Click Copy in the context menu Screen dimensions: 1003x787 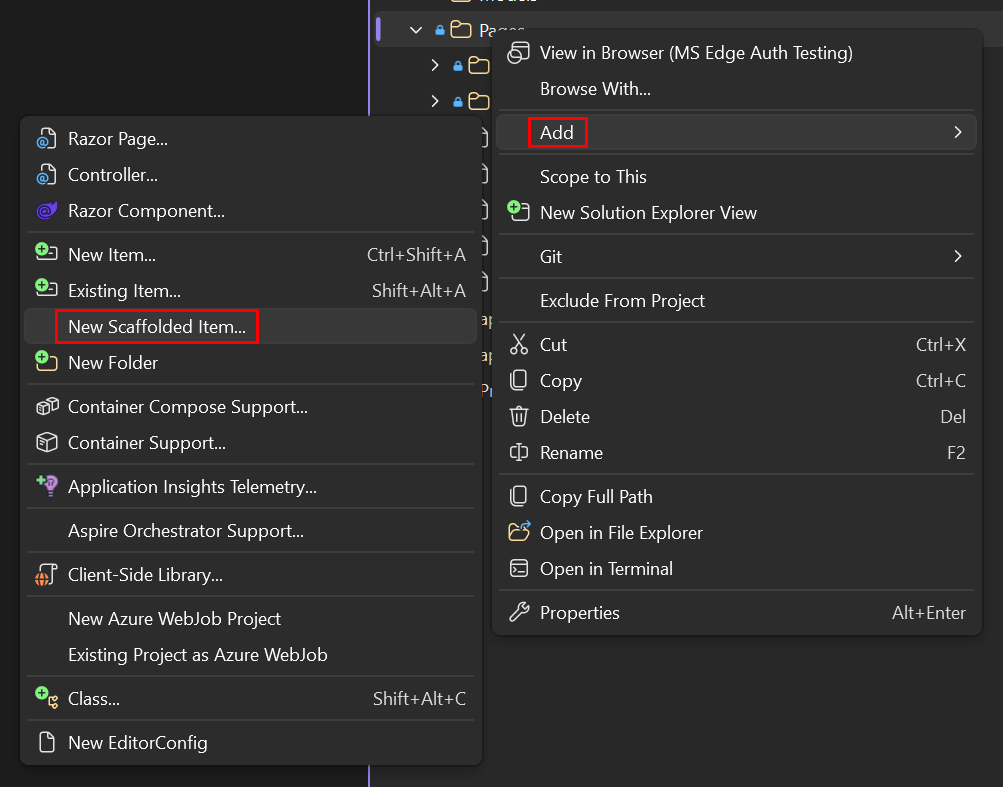[736, 381]
